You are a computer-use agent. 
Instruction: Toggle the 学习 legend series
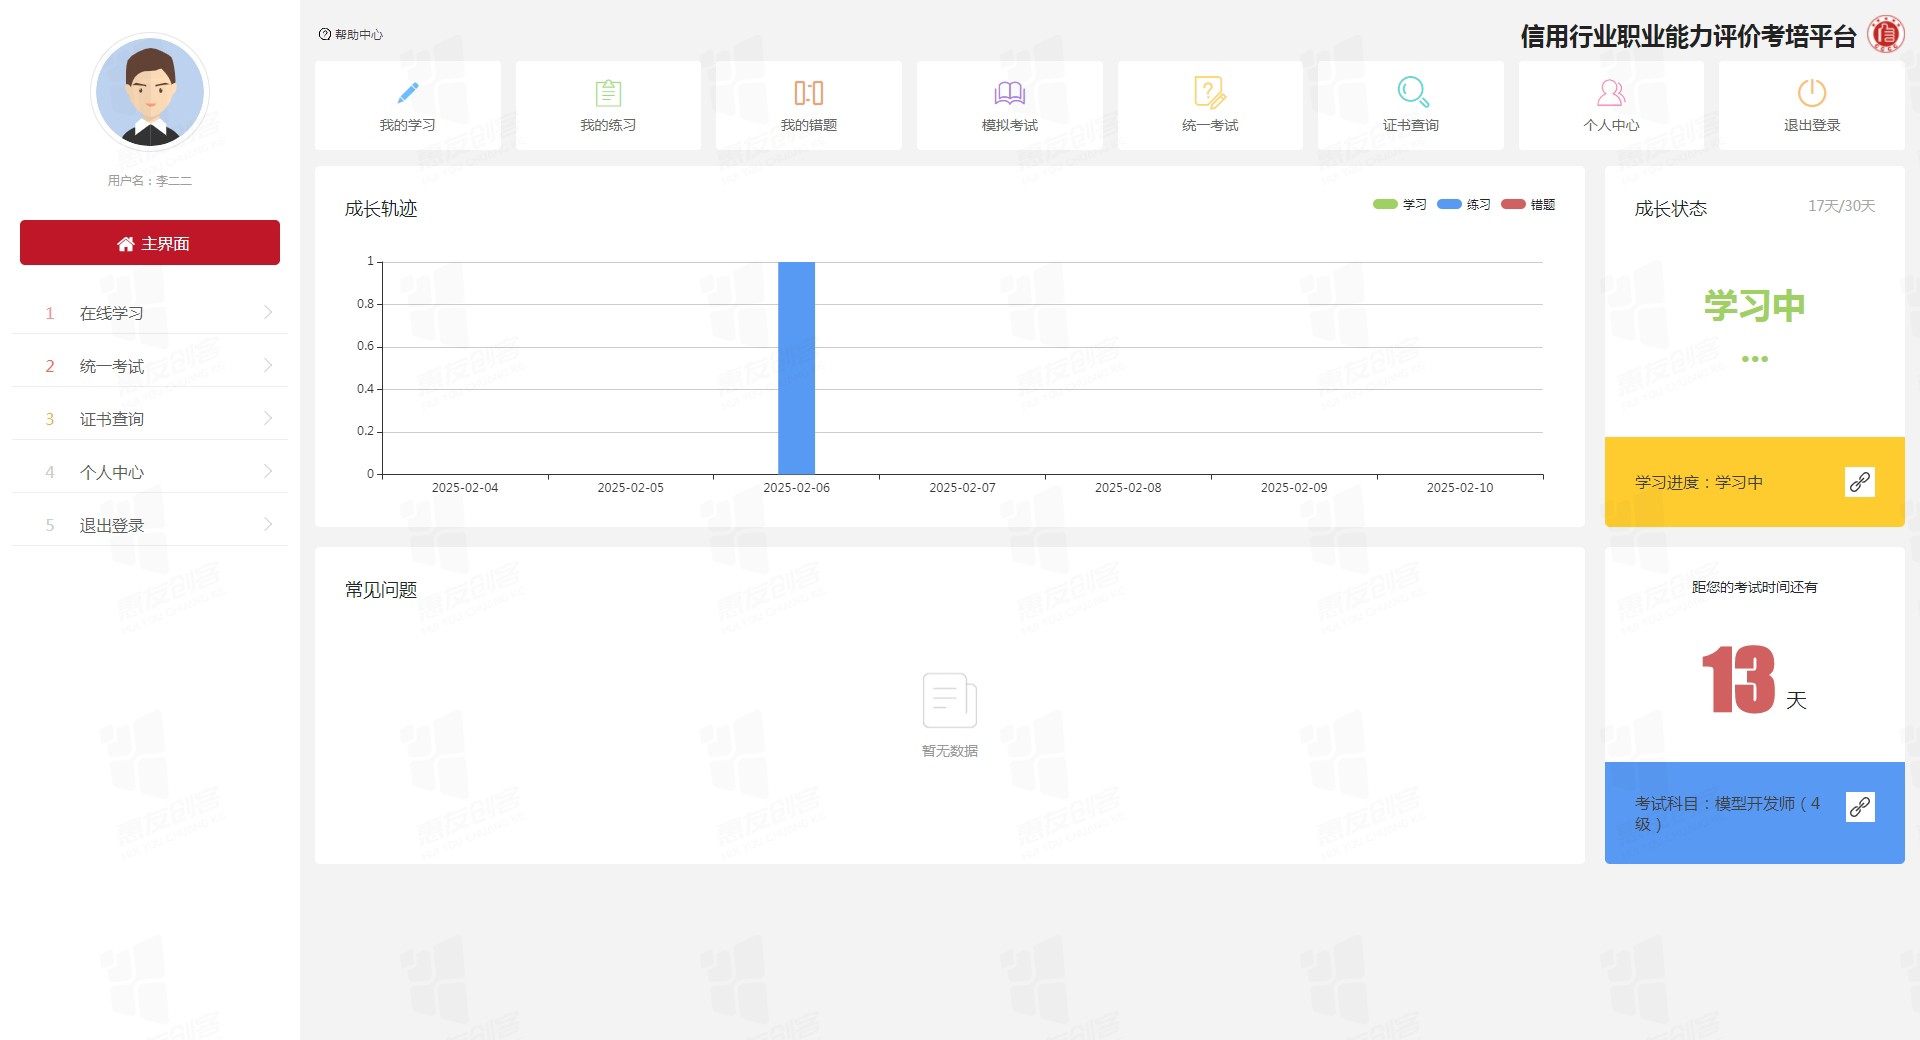[x=1399, y=205]
